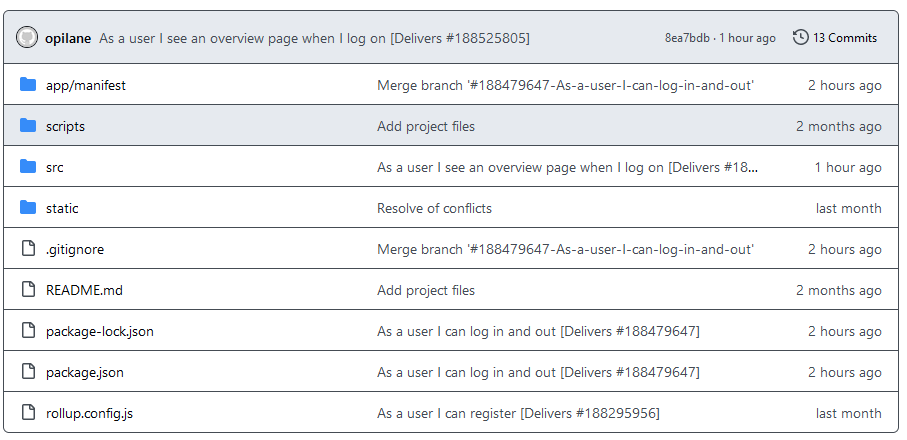907x440 pixels.
Task: Open the src folder name link
Action: 54,168
